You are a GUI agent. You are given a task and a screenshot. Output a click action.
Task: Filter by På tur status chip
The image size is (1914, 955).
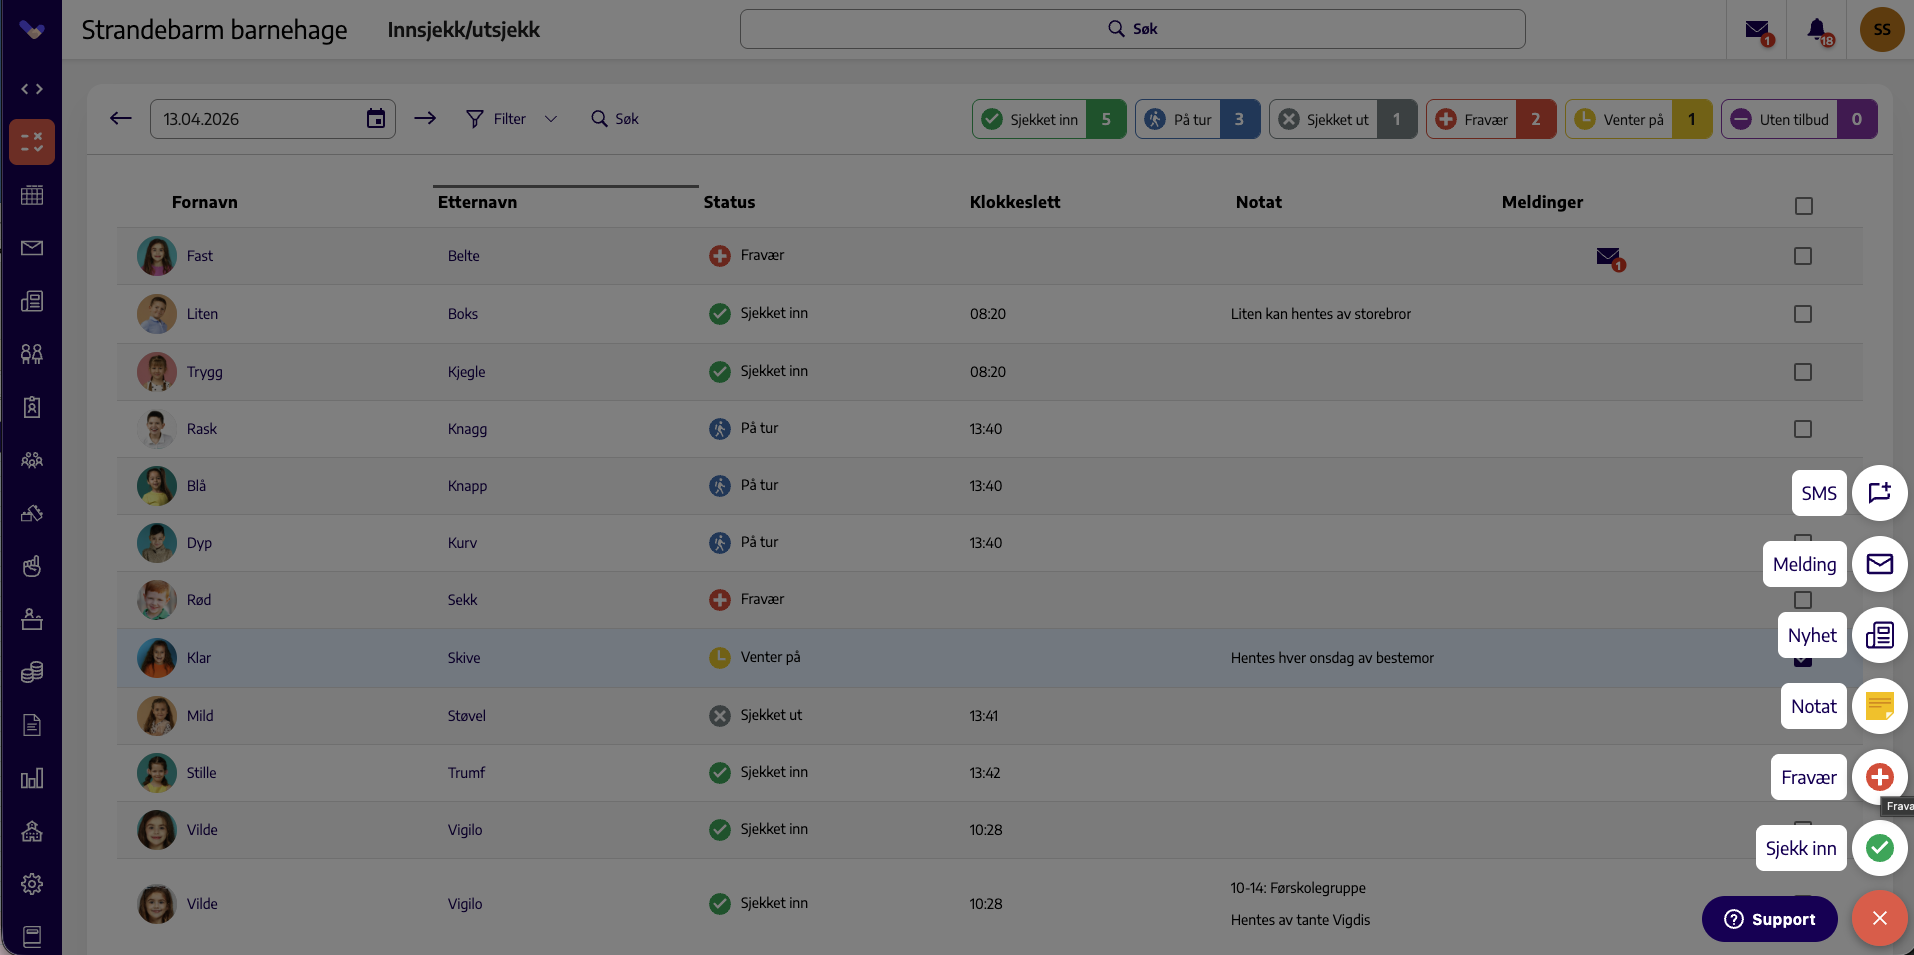(1197, 119)
